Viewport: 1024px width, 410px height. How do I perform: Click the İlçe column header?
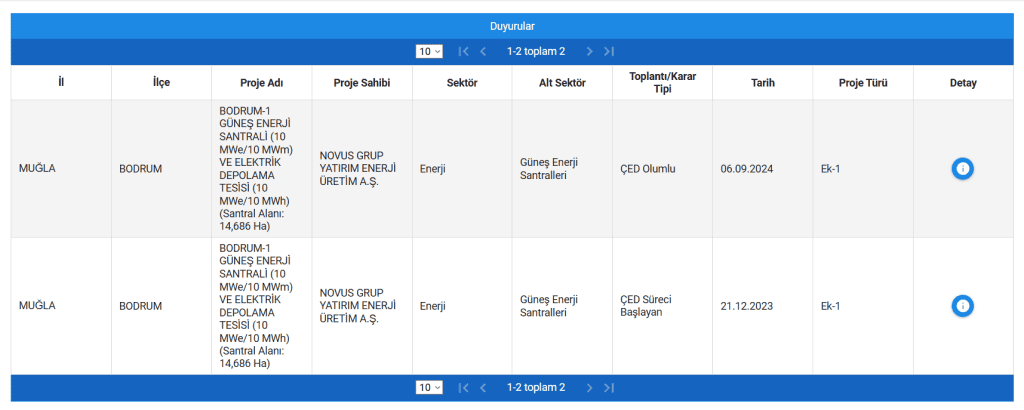pos(161,83)
